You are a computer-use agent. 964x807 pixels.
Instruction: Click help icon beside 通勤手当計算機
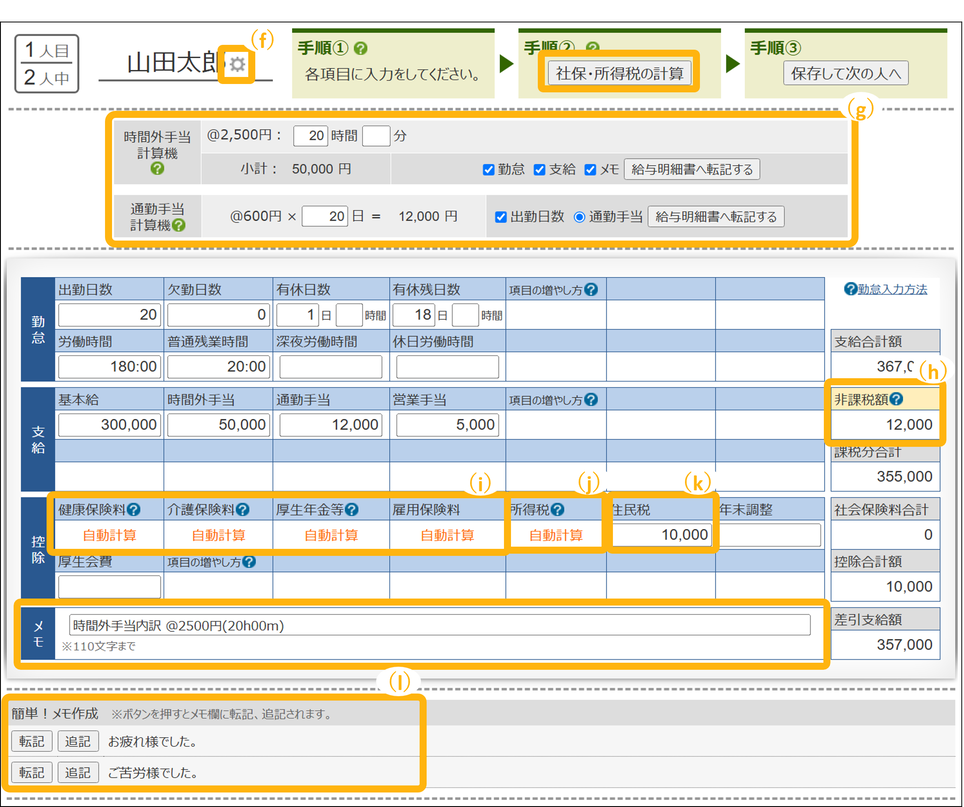[178, 225]
